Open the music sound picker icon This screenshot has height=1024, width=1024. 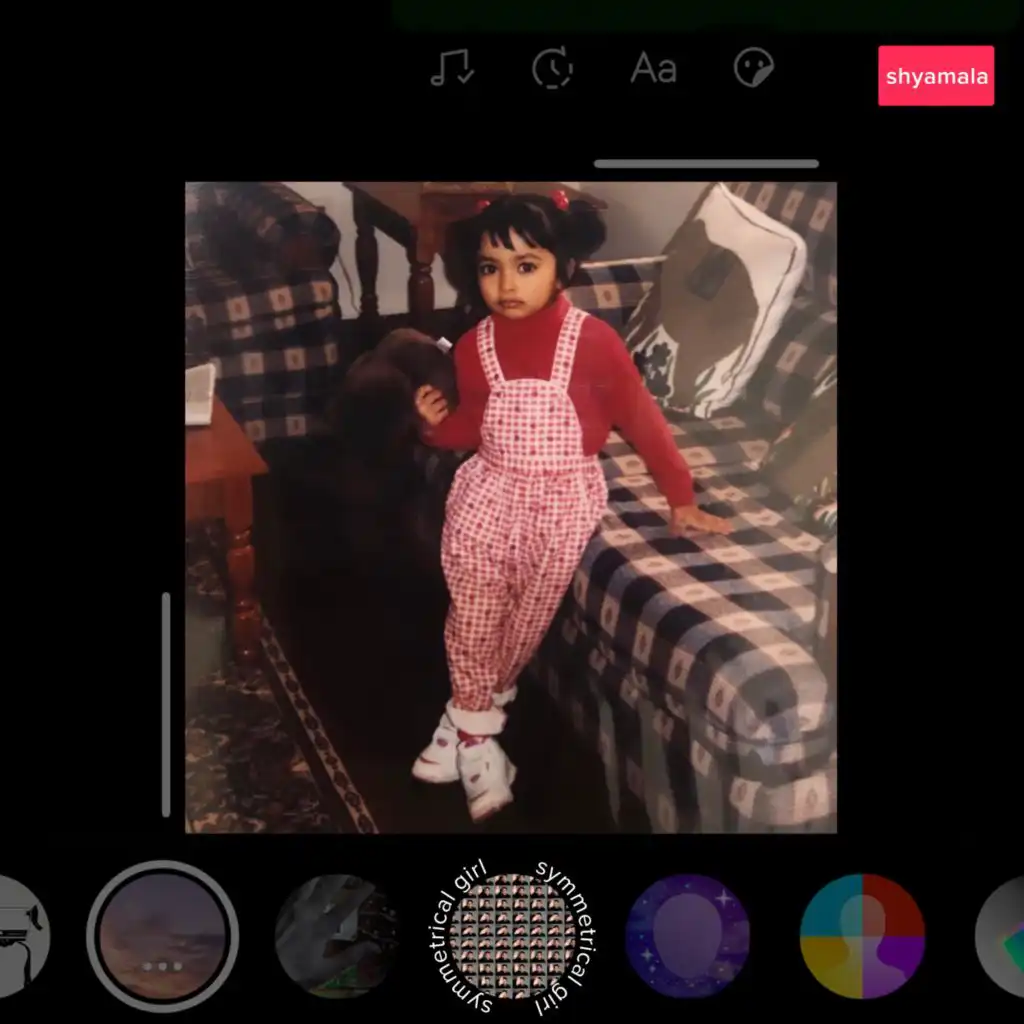pos(452,67)
